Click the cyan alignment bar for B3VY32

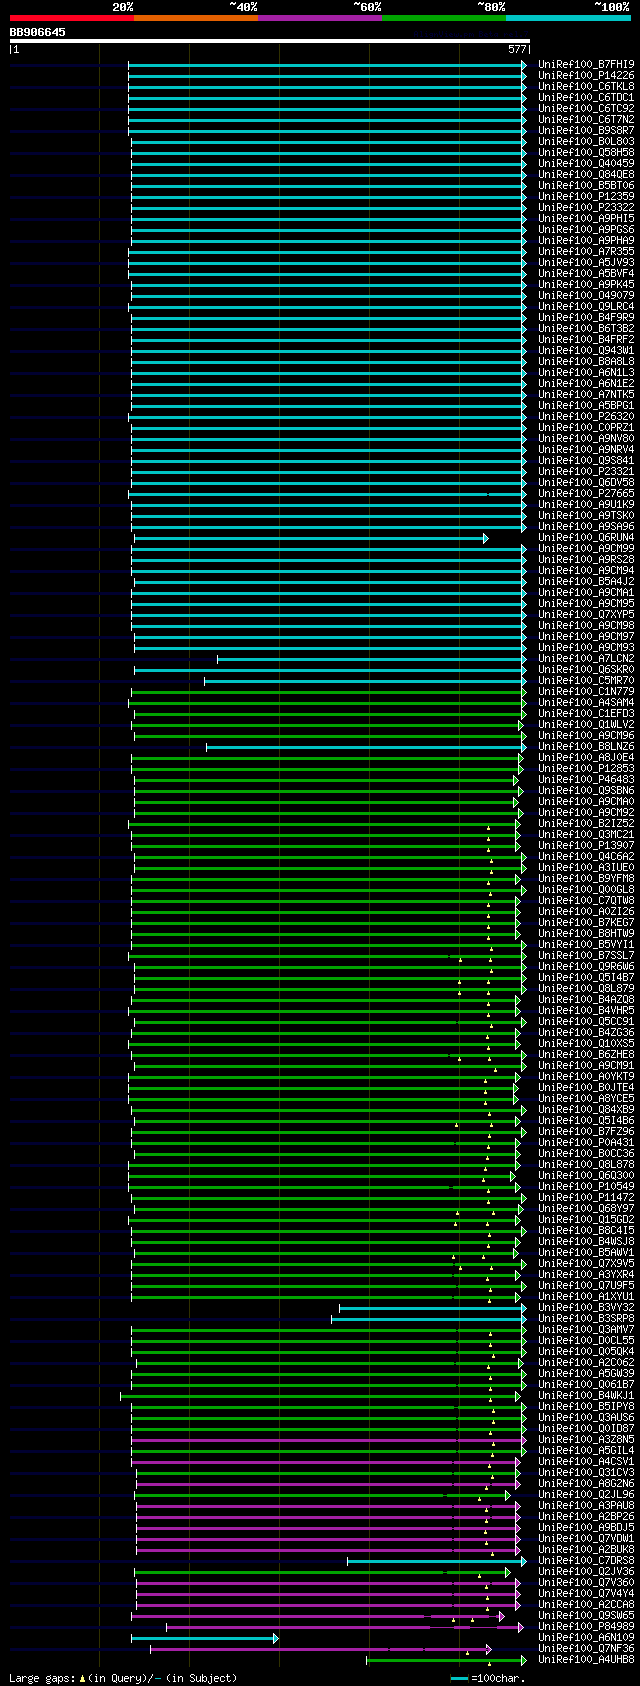[432, 1308]
